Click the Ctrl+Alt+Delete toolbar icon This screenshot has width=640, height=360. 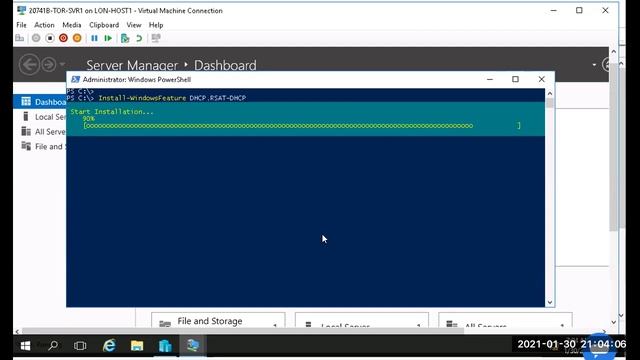20,38
